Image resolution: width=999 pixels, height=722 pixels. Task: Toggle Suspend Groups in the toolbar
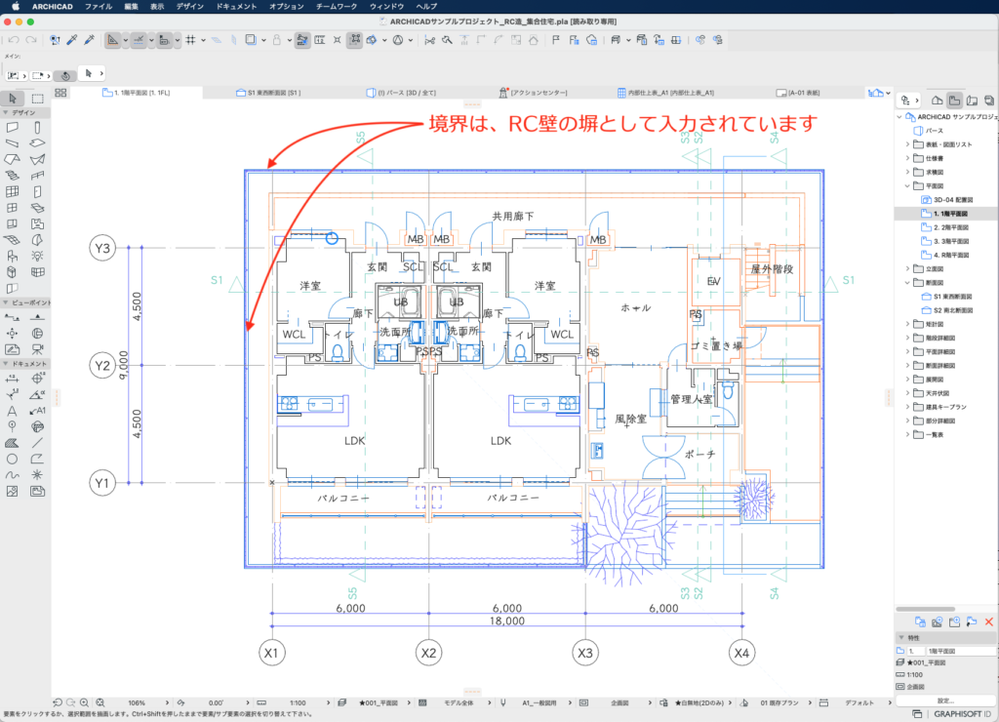355,40
